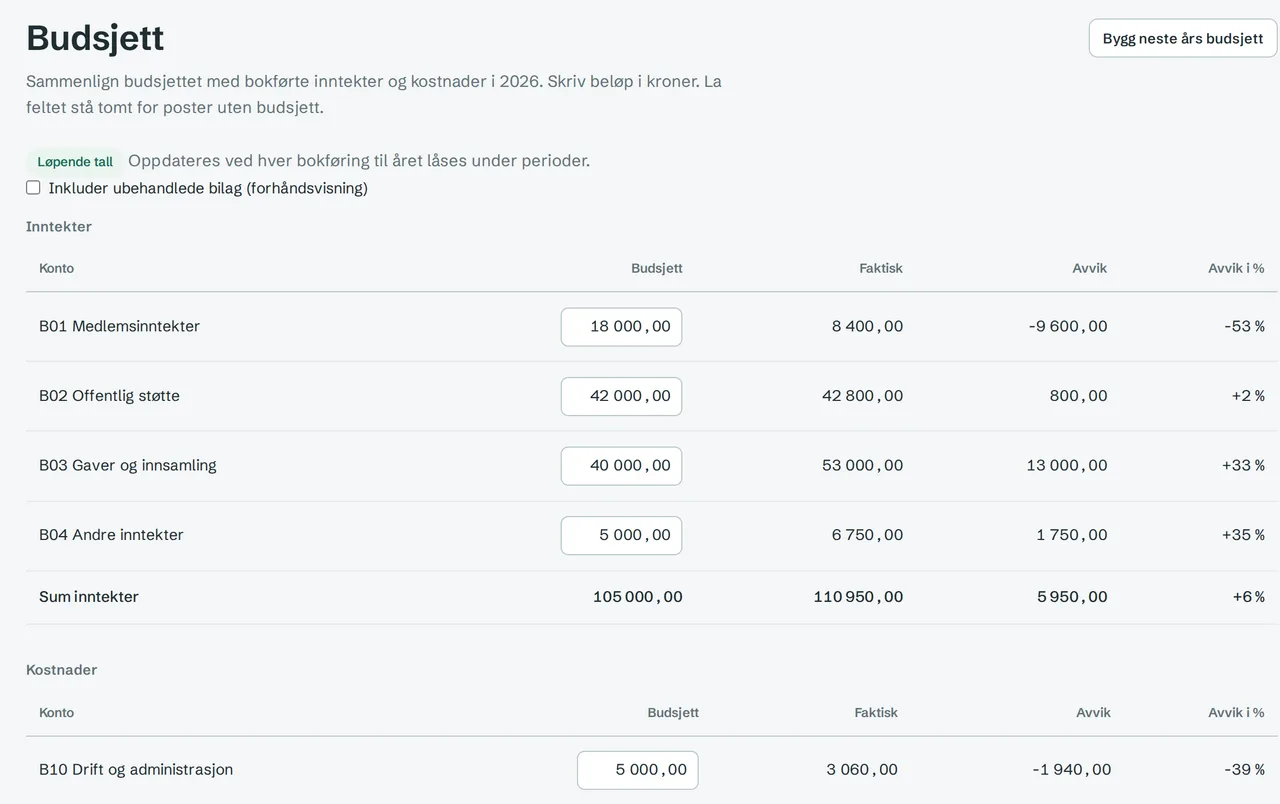Enable Inkluder ubehandlede bilag checkbox

pos(33,188)
